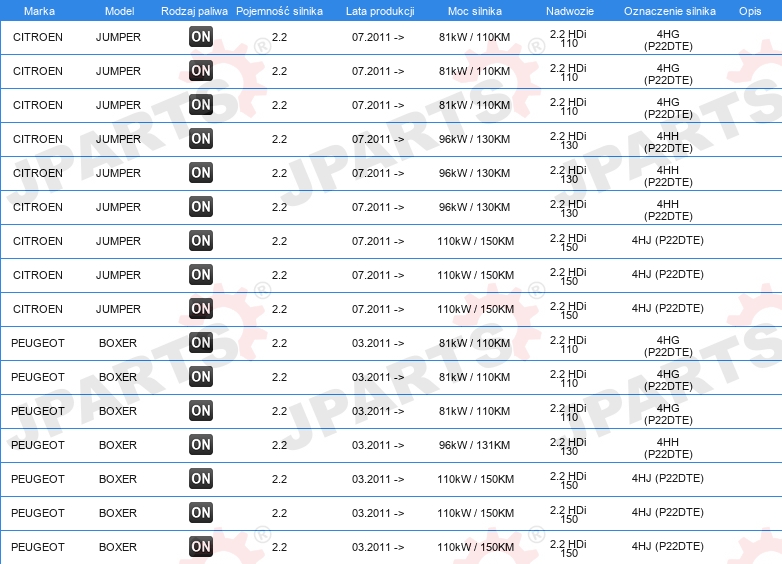This screenshot has width=782, height=564.
Task: Click the Oznaczenie silnika column header
Action: pos(669,11)
